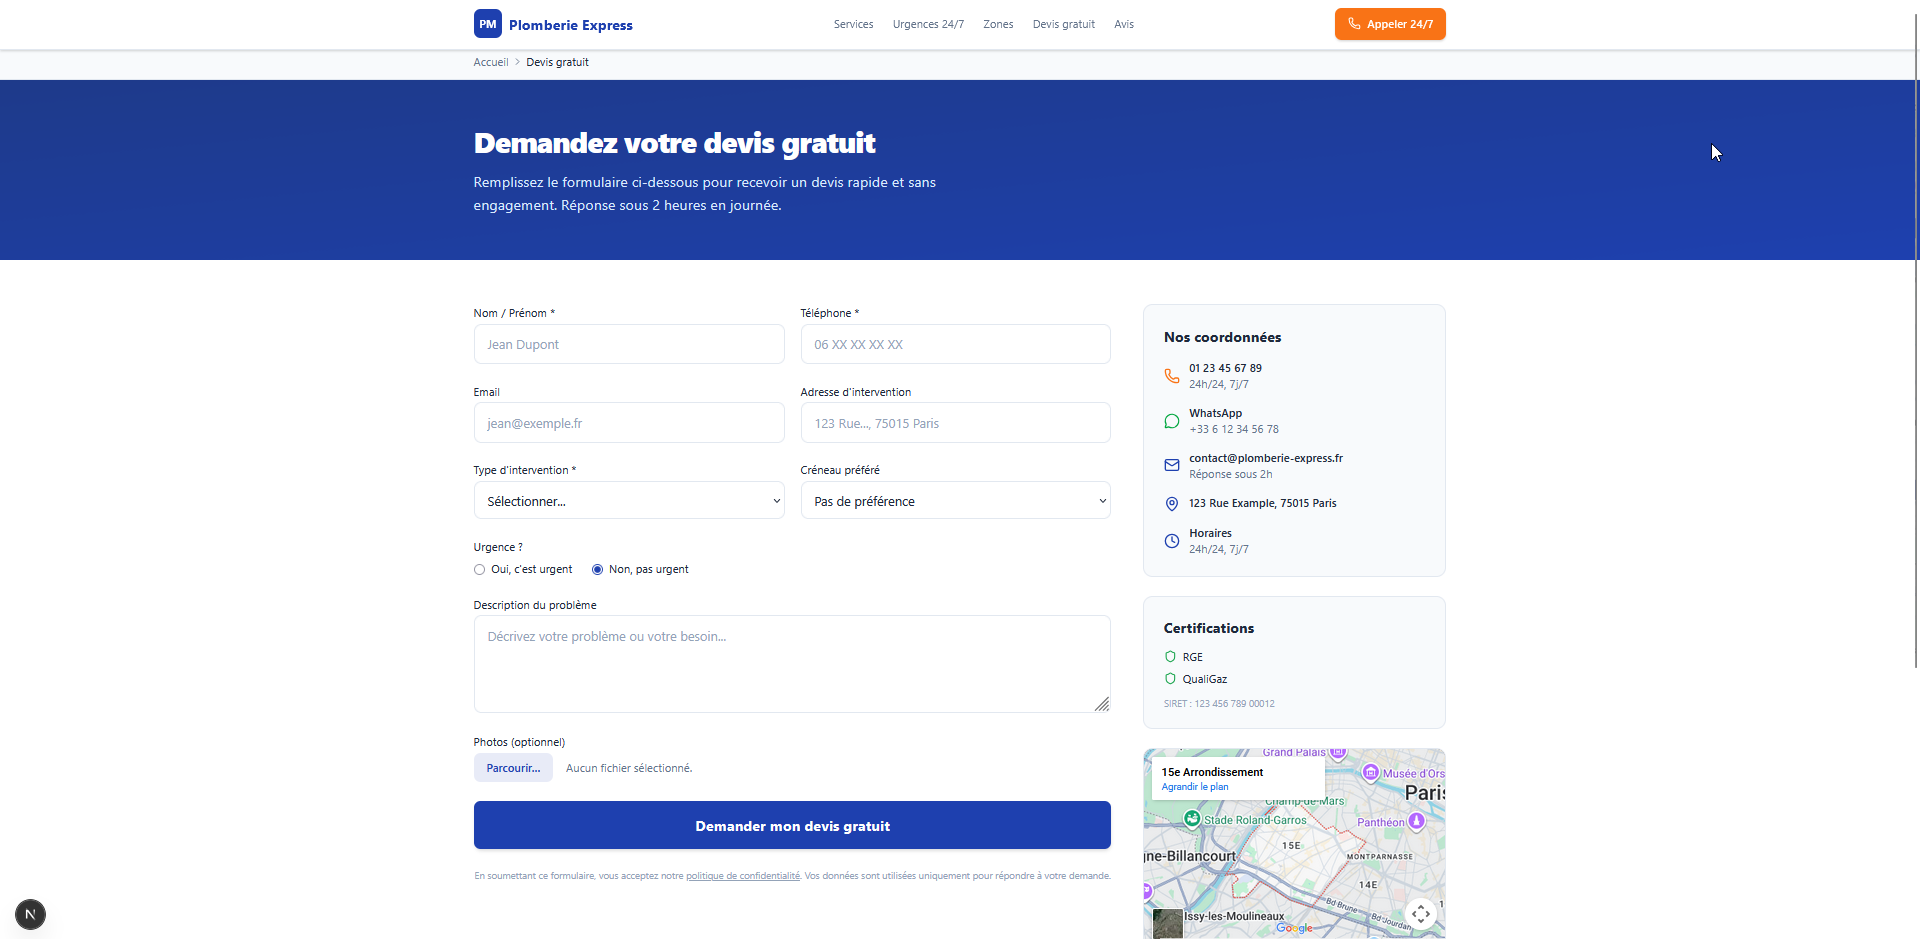Screen dimensions: 1920x939
Task: Select "Non, pas urgent" radio button
Action: pyautogui.click(x=597, y=570)
